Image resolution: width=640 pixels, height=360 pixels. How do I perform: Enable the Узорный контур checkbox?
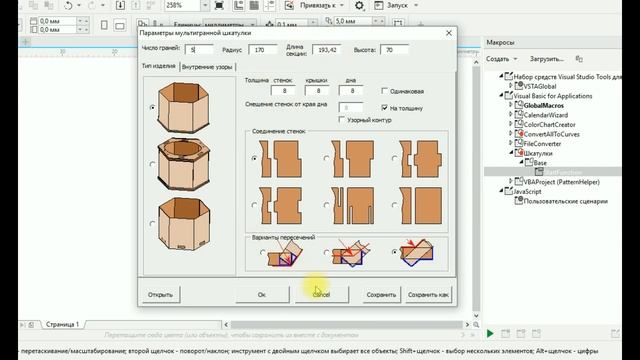[342, 120]
